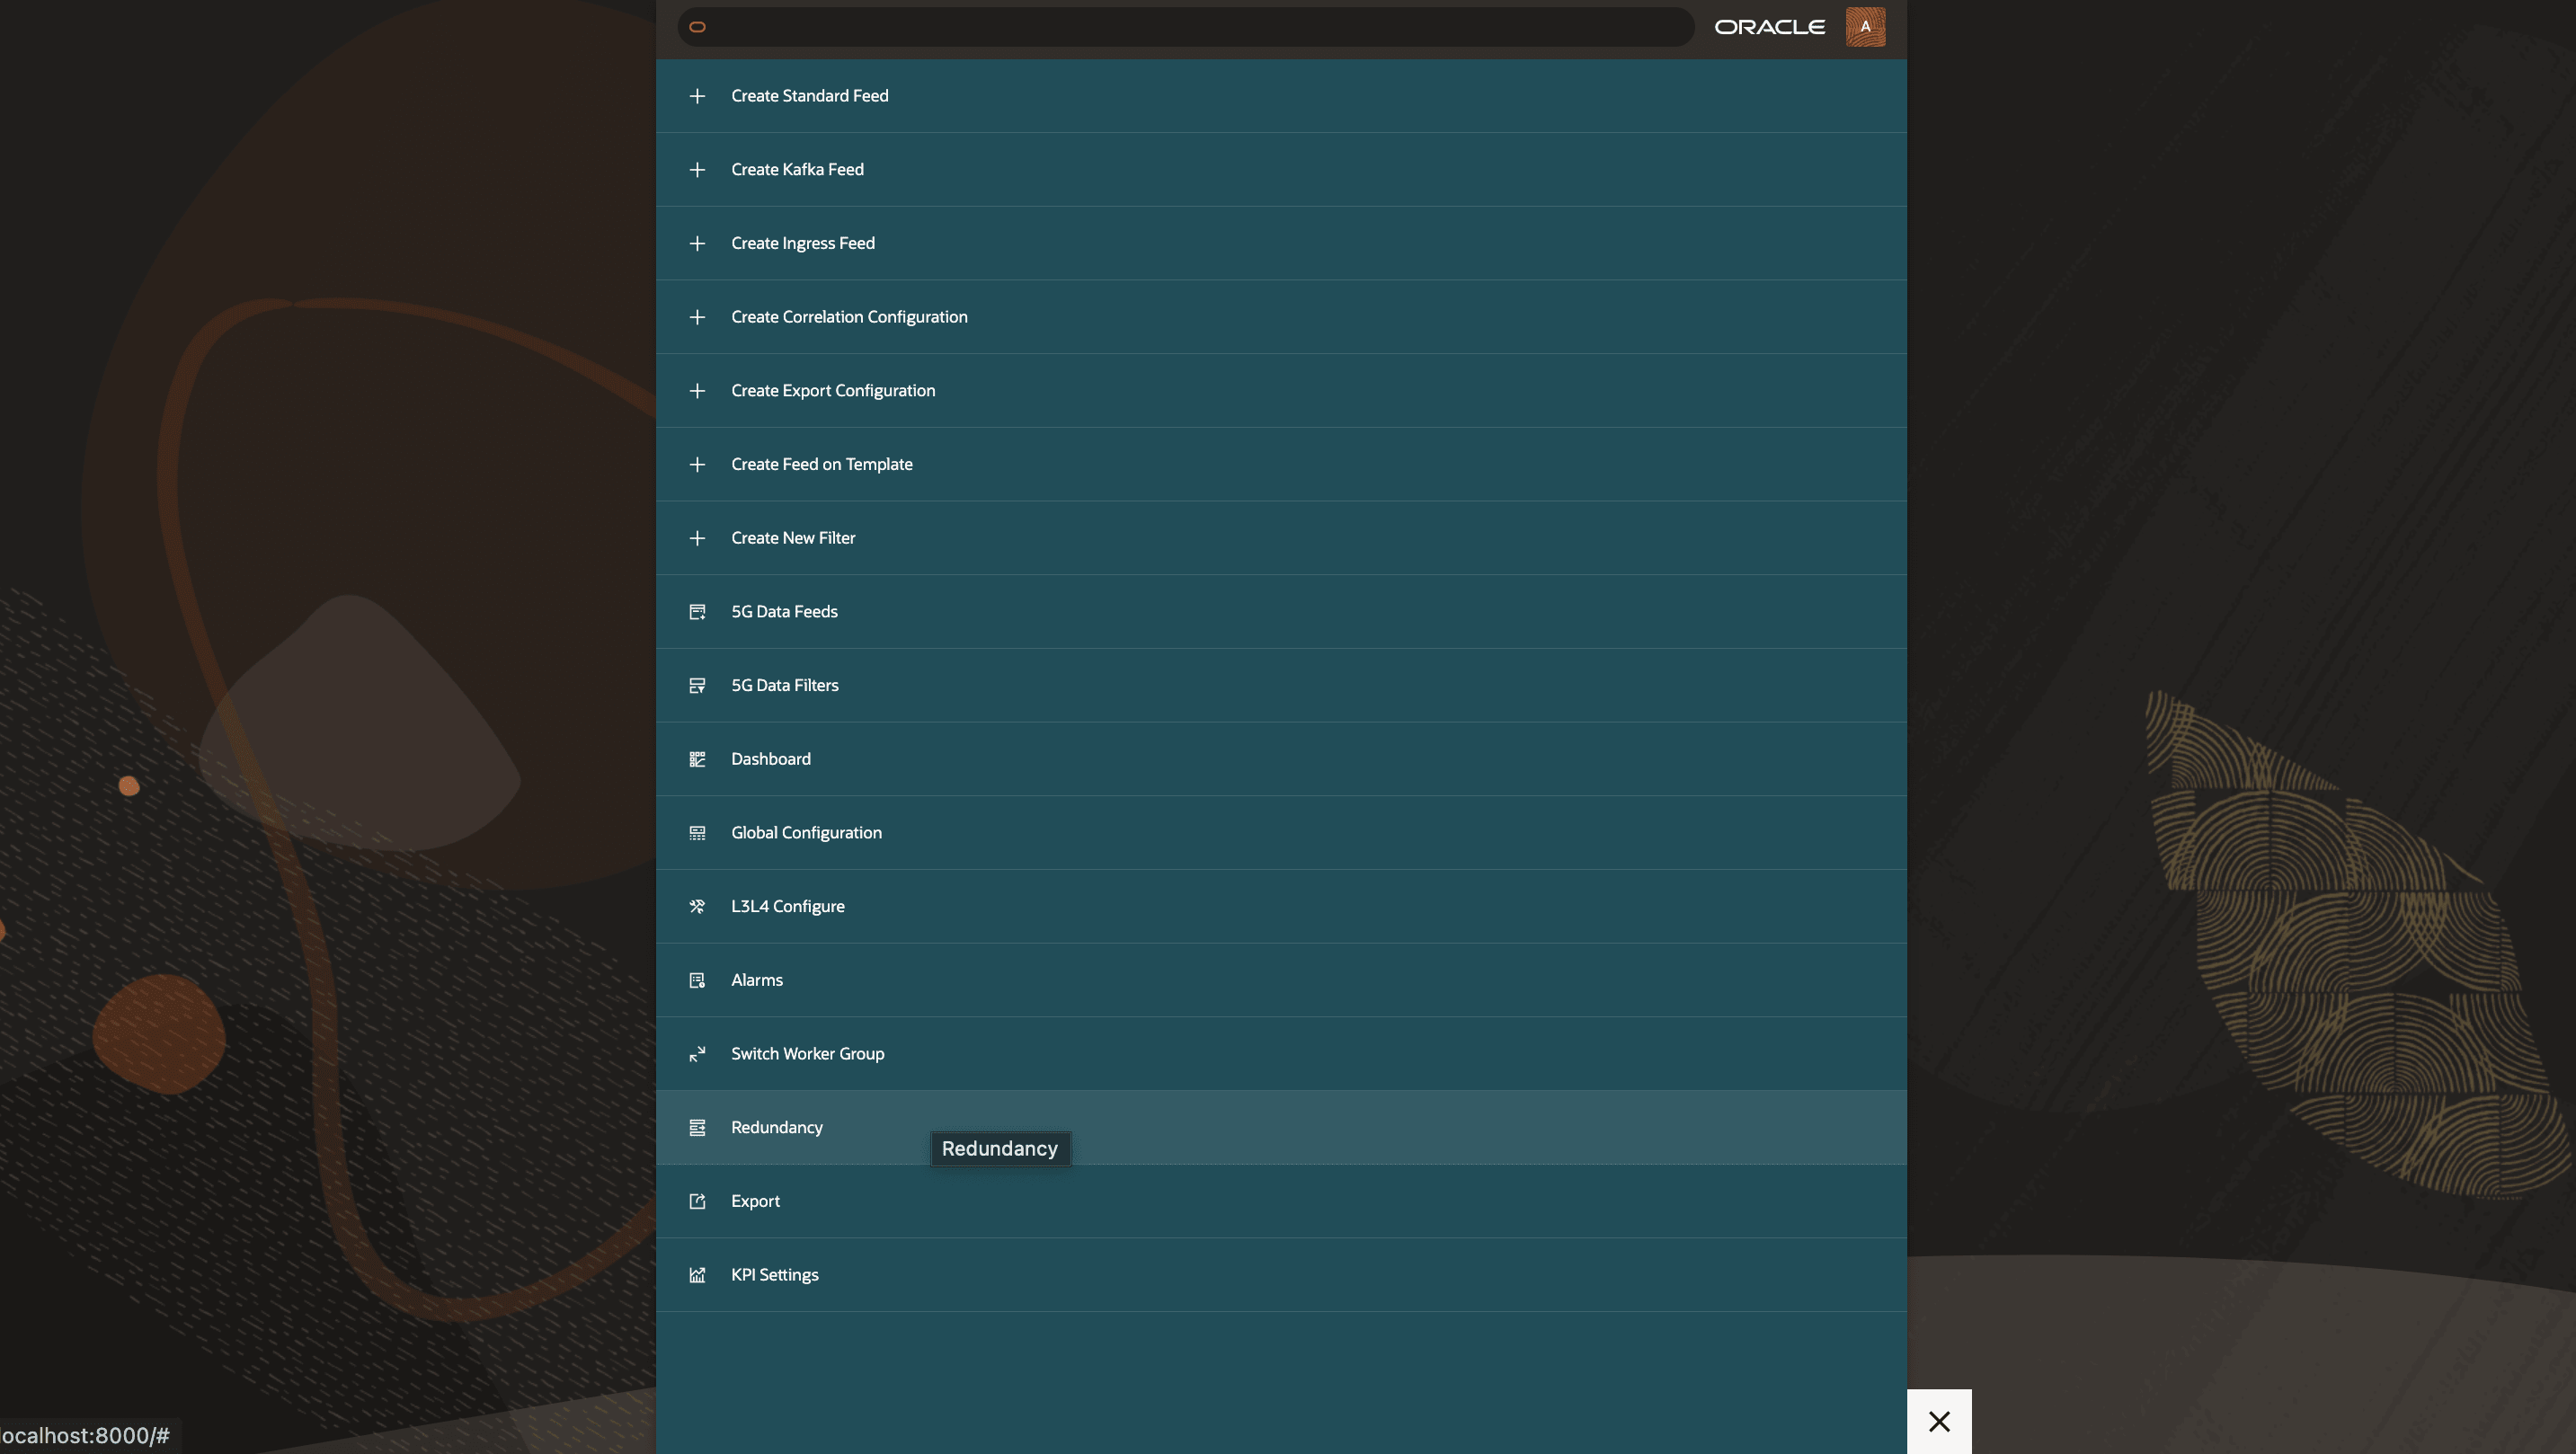Open the 5G Data Feeds icon
Image resolution: width=2576 pixels, height=1454 pixels.
[697, 611]
